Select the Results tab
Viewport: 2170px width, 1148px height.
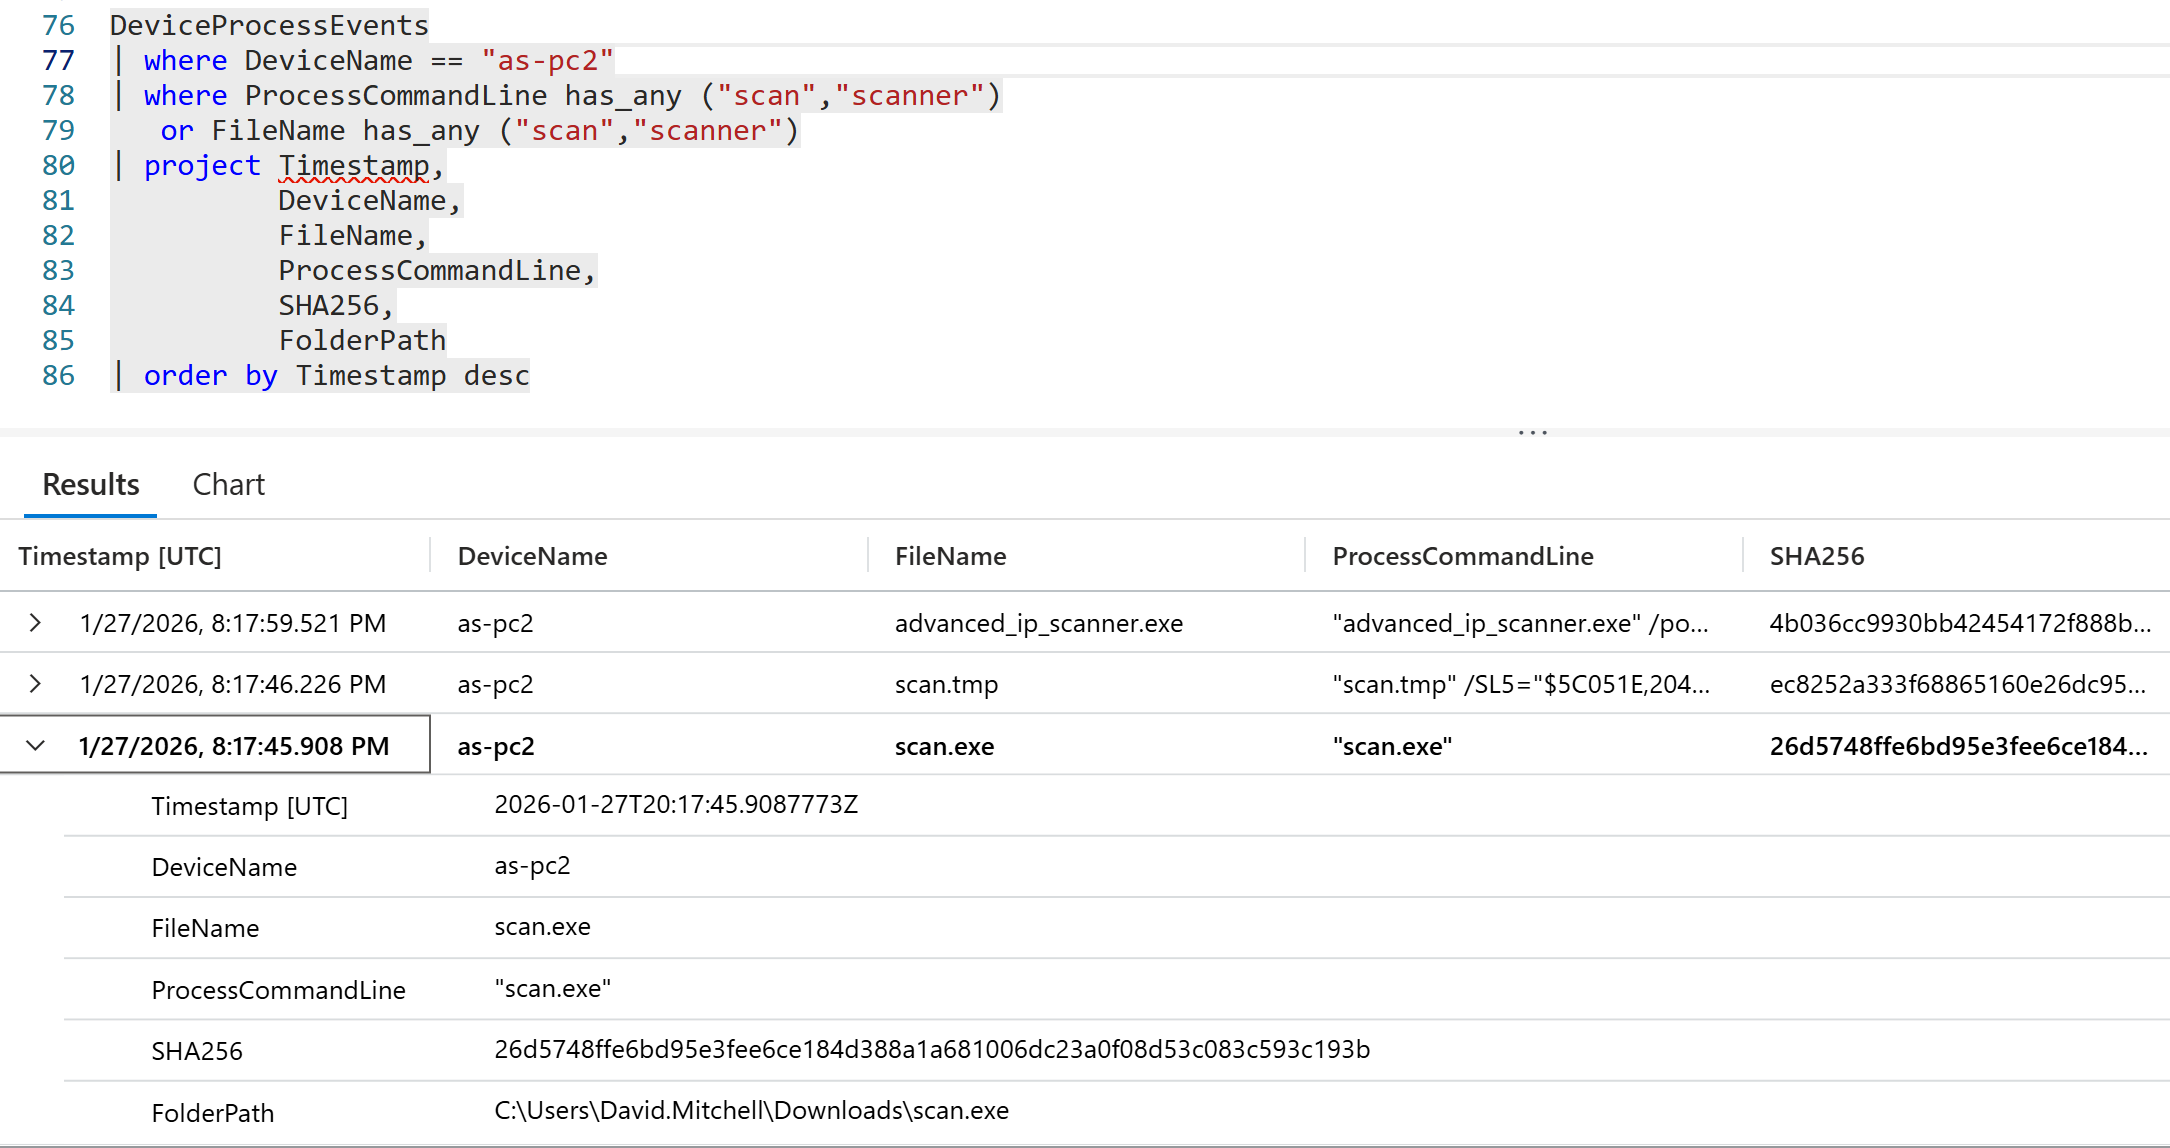point(90,485)
